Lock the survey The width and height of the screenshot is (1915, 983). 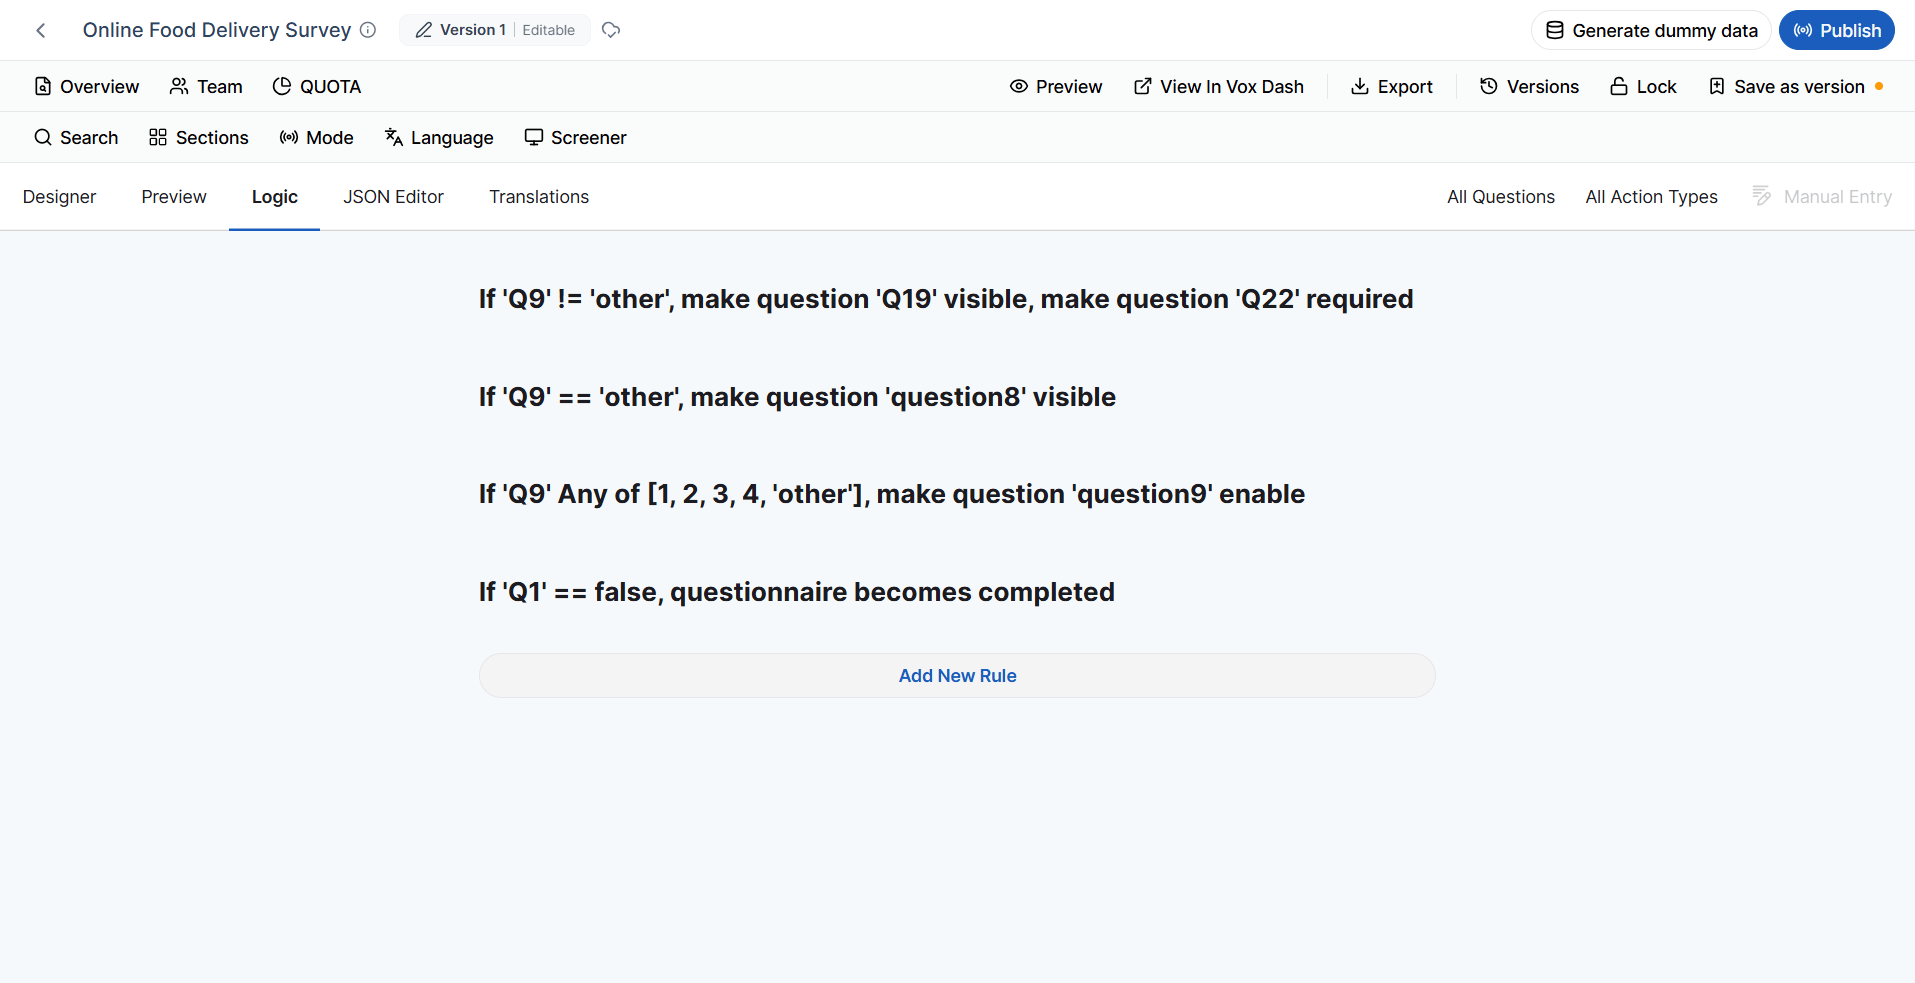coord(1643,87)
